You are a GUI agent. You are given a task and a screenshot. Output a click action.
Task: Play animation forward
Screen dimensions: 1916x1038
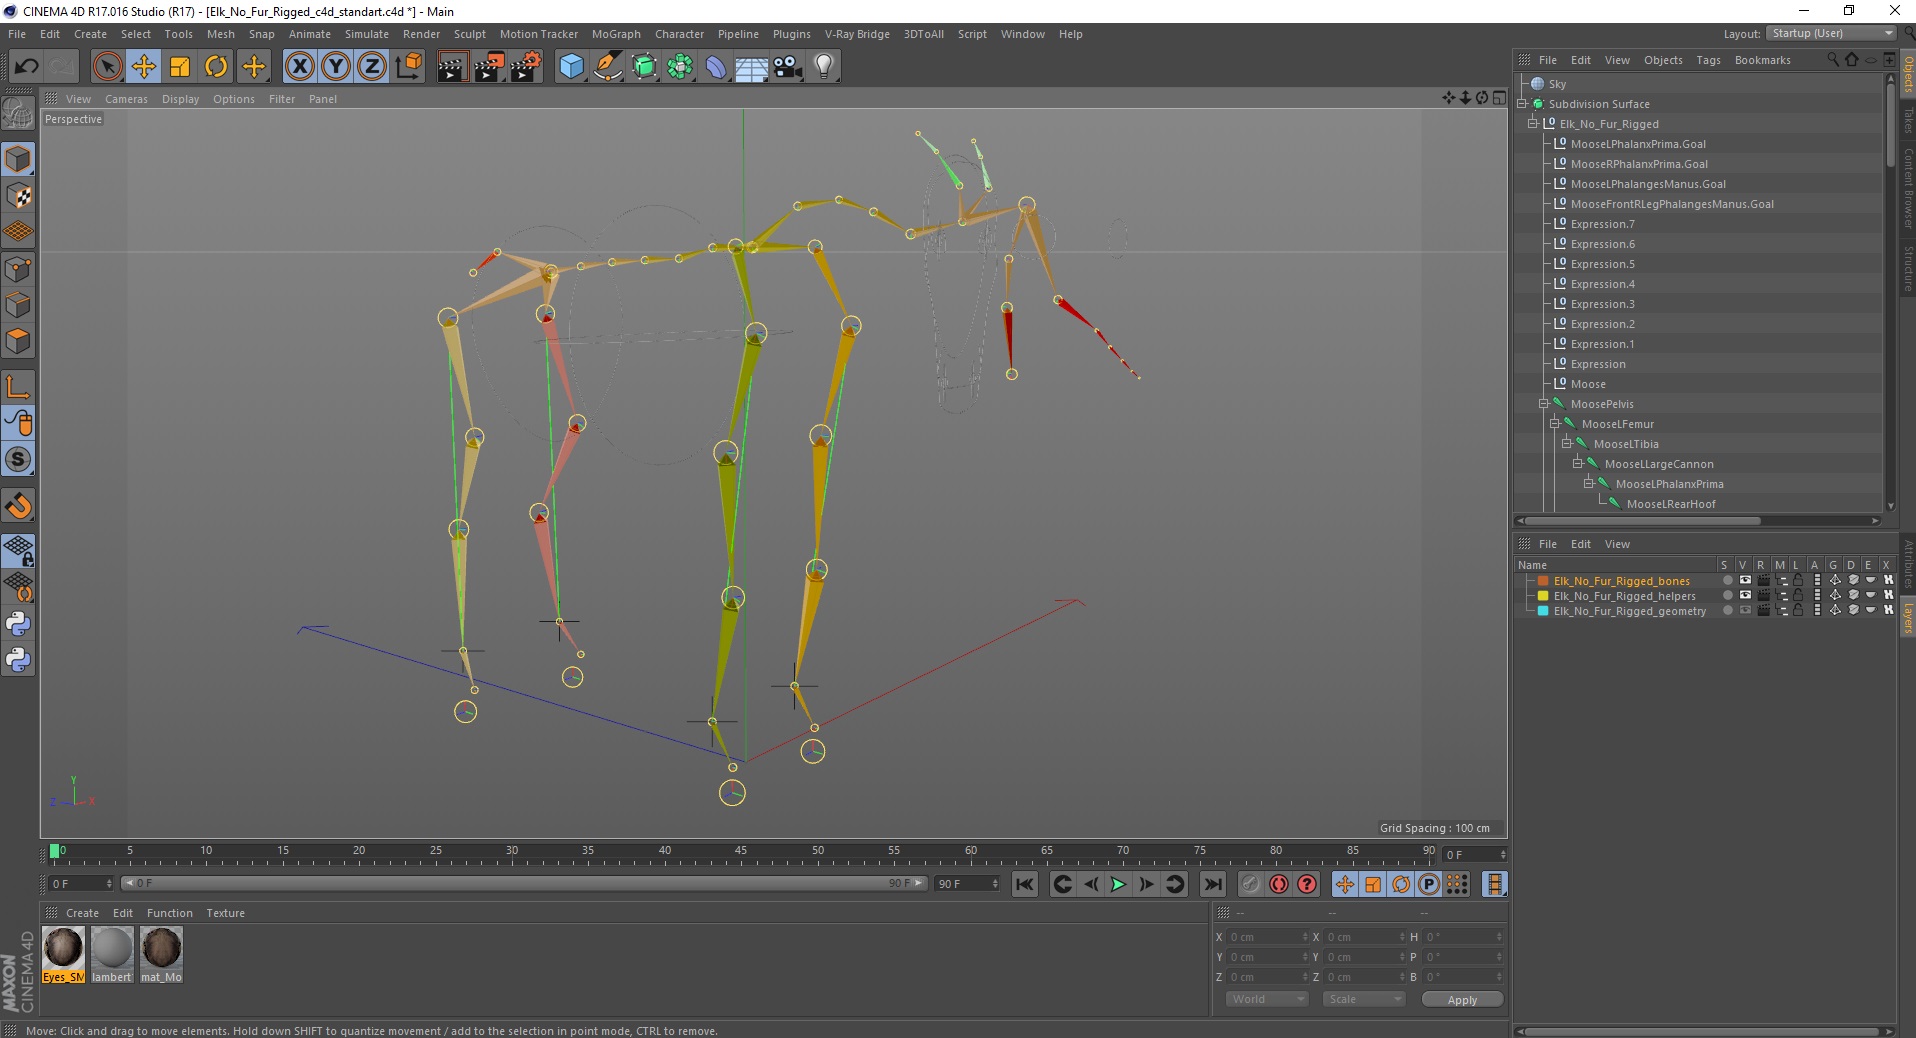pos(1118,884)
